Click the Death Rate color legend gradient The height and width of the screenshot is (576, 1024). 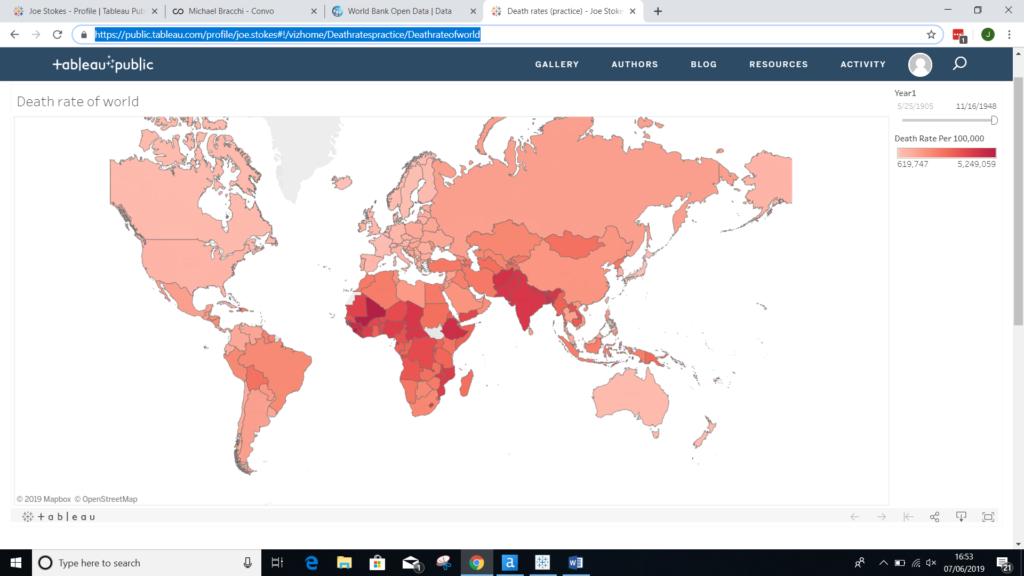[x=946, y=153]
